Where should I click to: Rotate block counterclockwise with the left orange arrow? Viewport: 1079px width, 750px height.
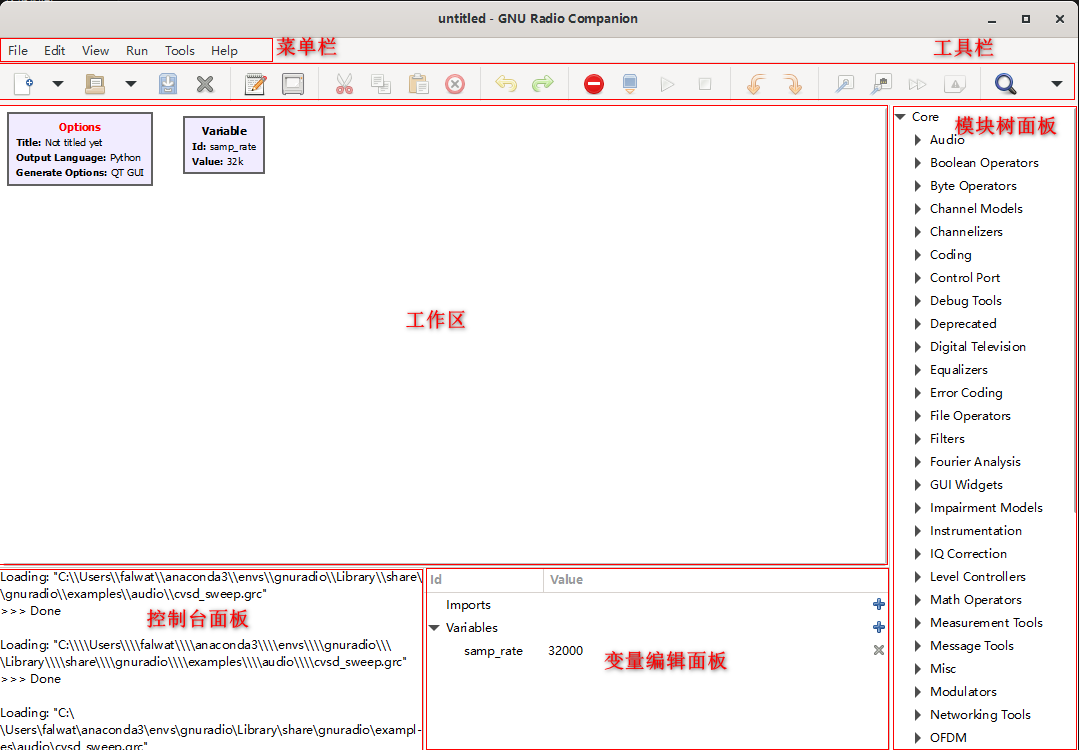(756, 84)
